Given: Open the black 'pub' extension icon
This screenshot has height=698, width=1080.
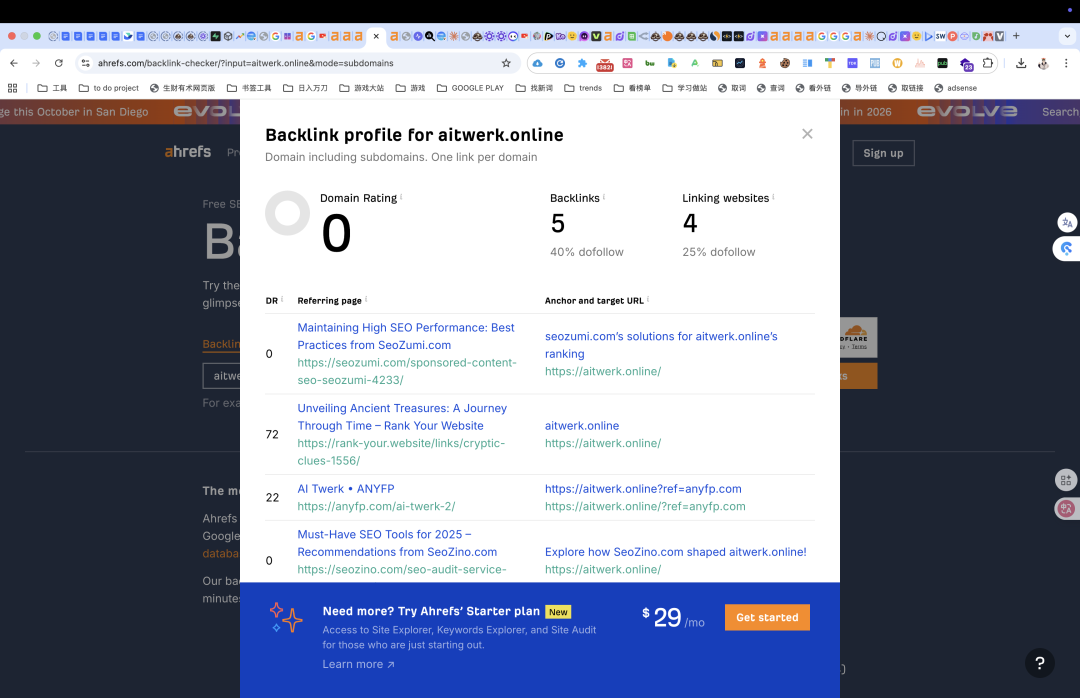Looking at the screenshot, I should point(942,63).
